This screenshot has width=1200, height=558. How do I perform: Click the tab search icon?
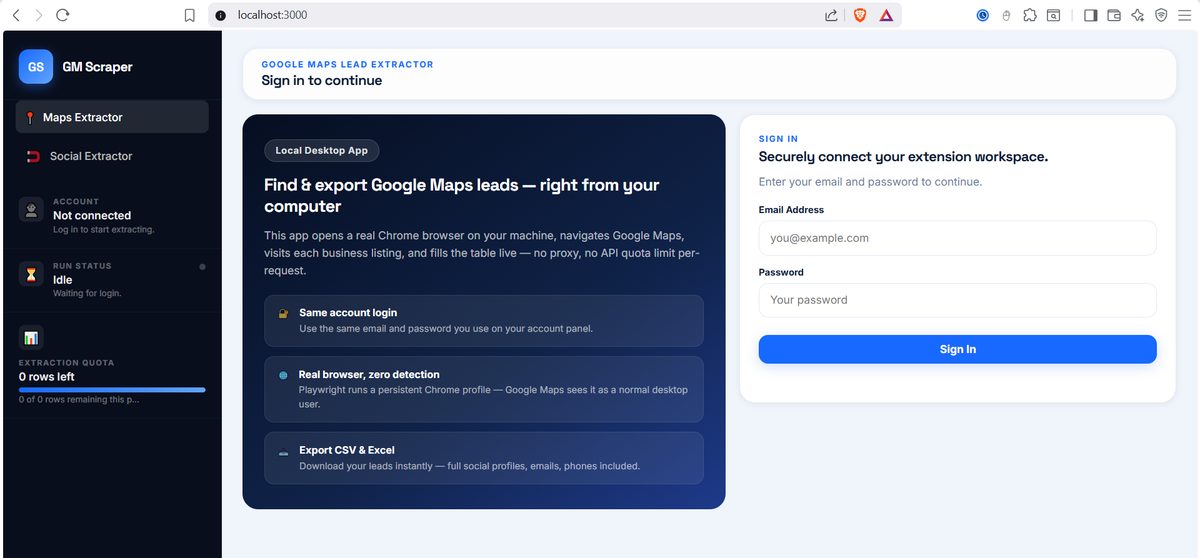(1054, 15)
